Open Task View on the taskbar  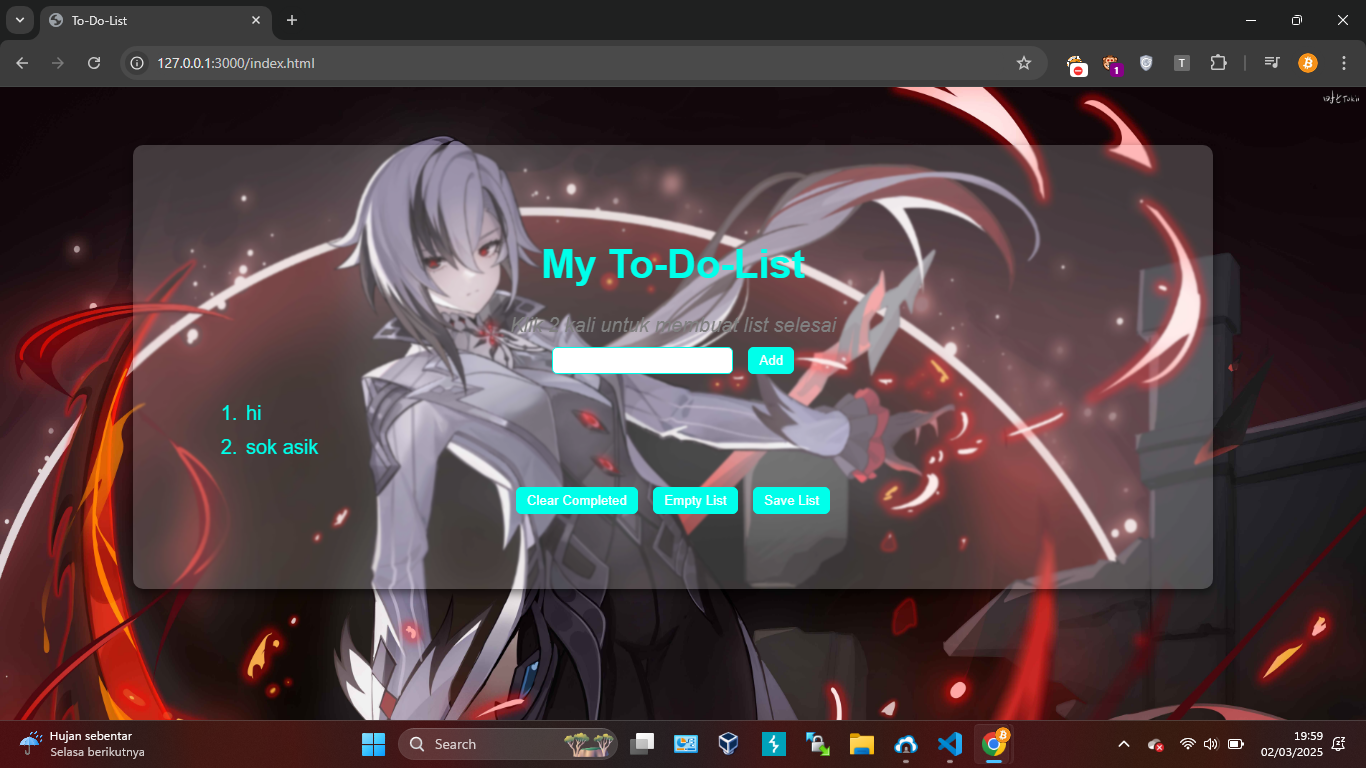pyautogui.click(x=642, y=744)
